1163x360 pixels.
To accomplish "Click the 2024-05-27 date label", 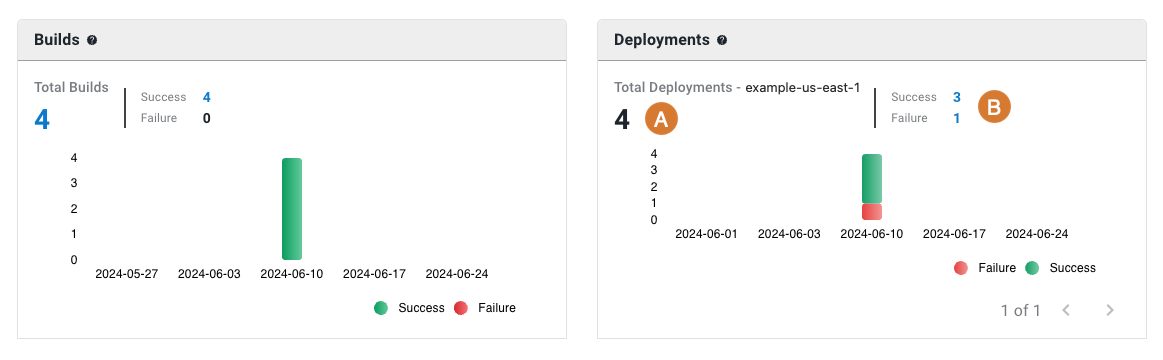I will pos(127,274).
